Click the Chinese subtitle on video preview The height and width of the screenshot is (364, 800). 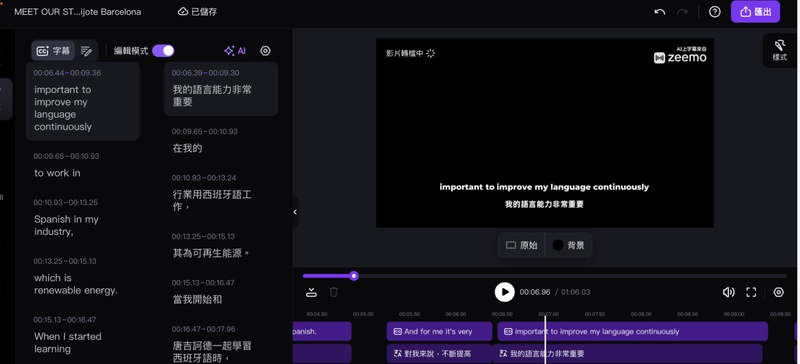544,204
